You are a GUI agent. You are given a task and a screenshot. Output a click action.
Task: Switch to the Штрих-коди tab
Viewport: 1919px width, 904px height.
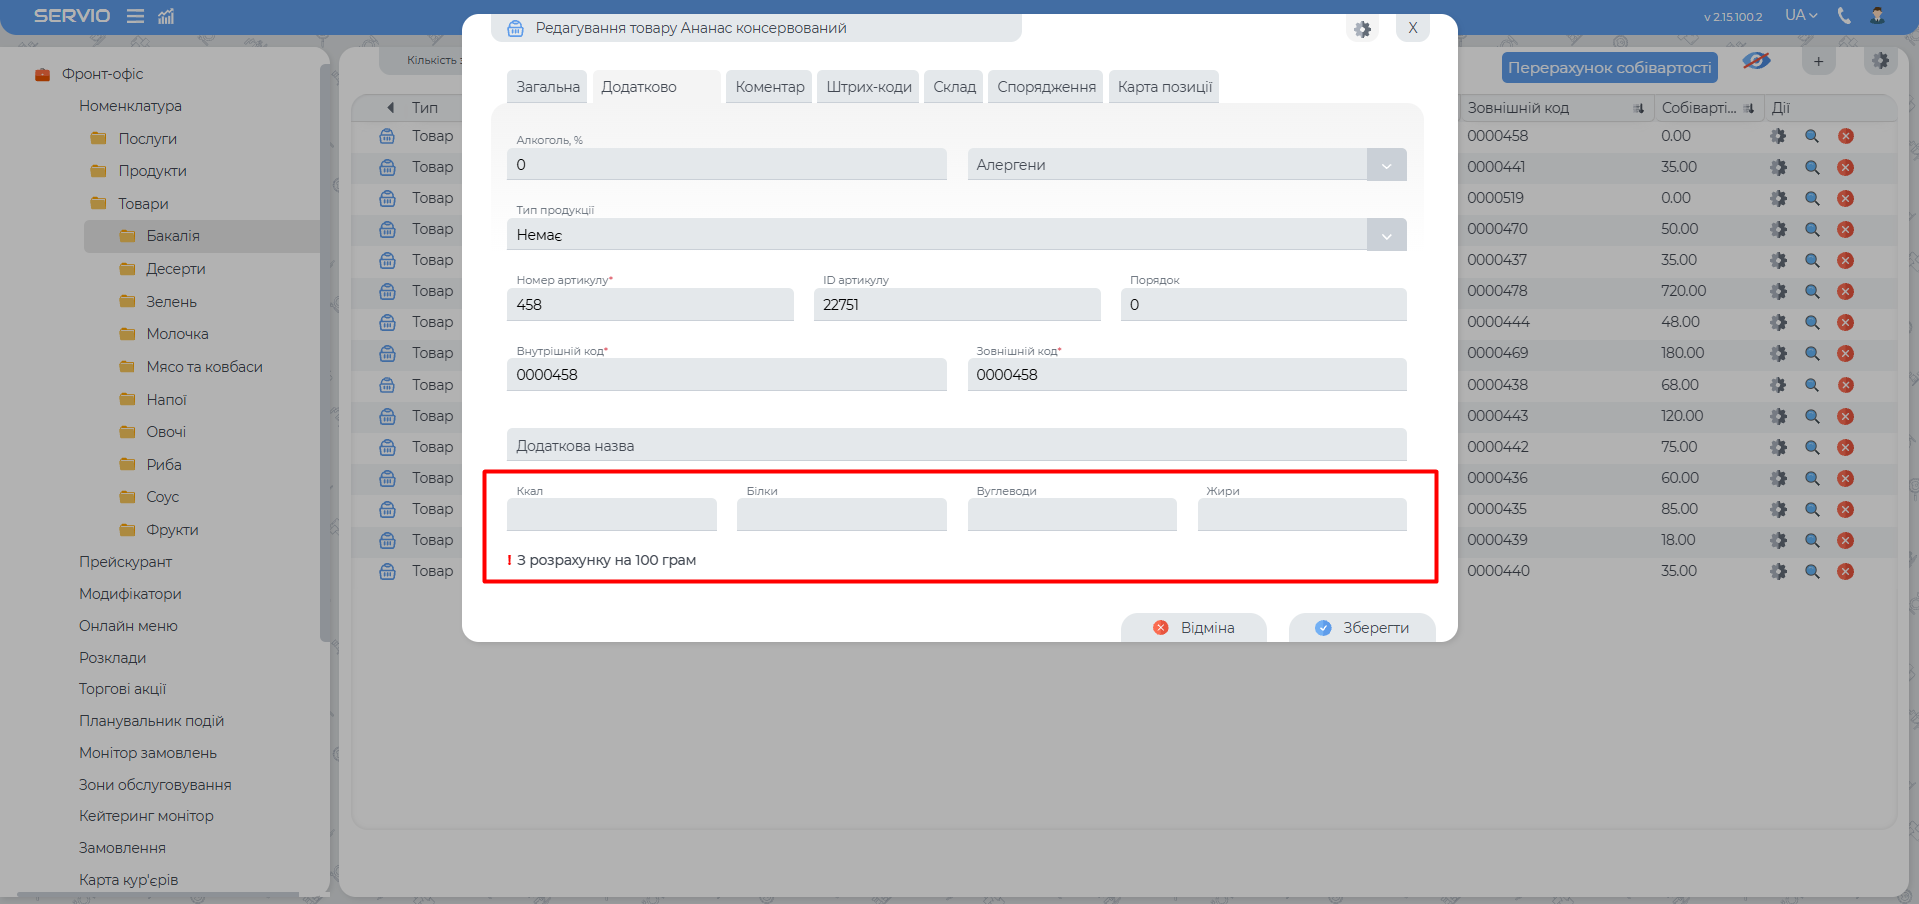click(x=868, y=87)
